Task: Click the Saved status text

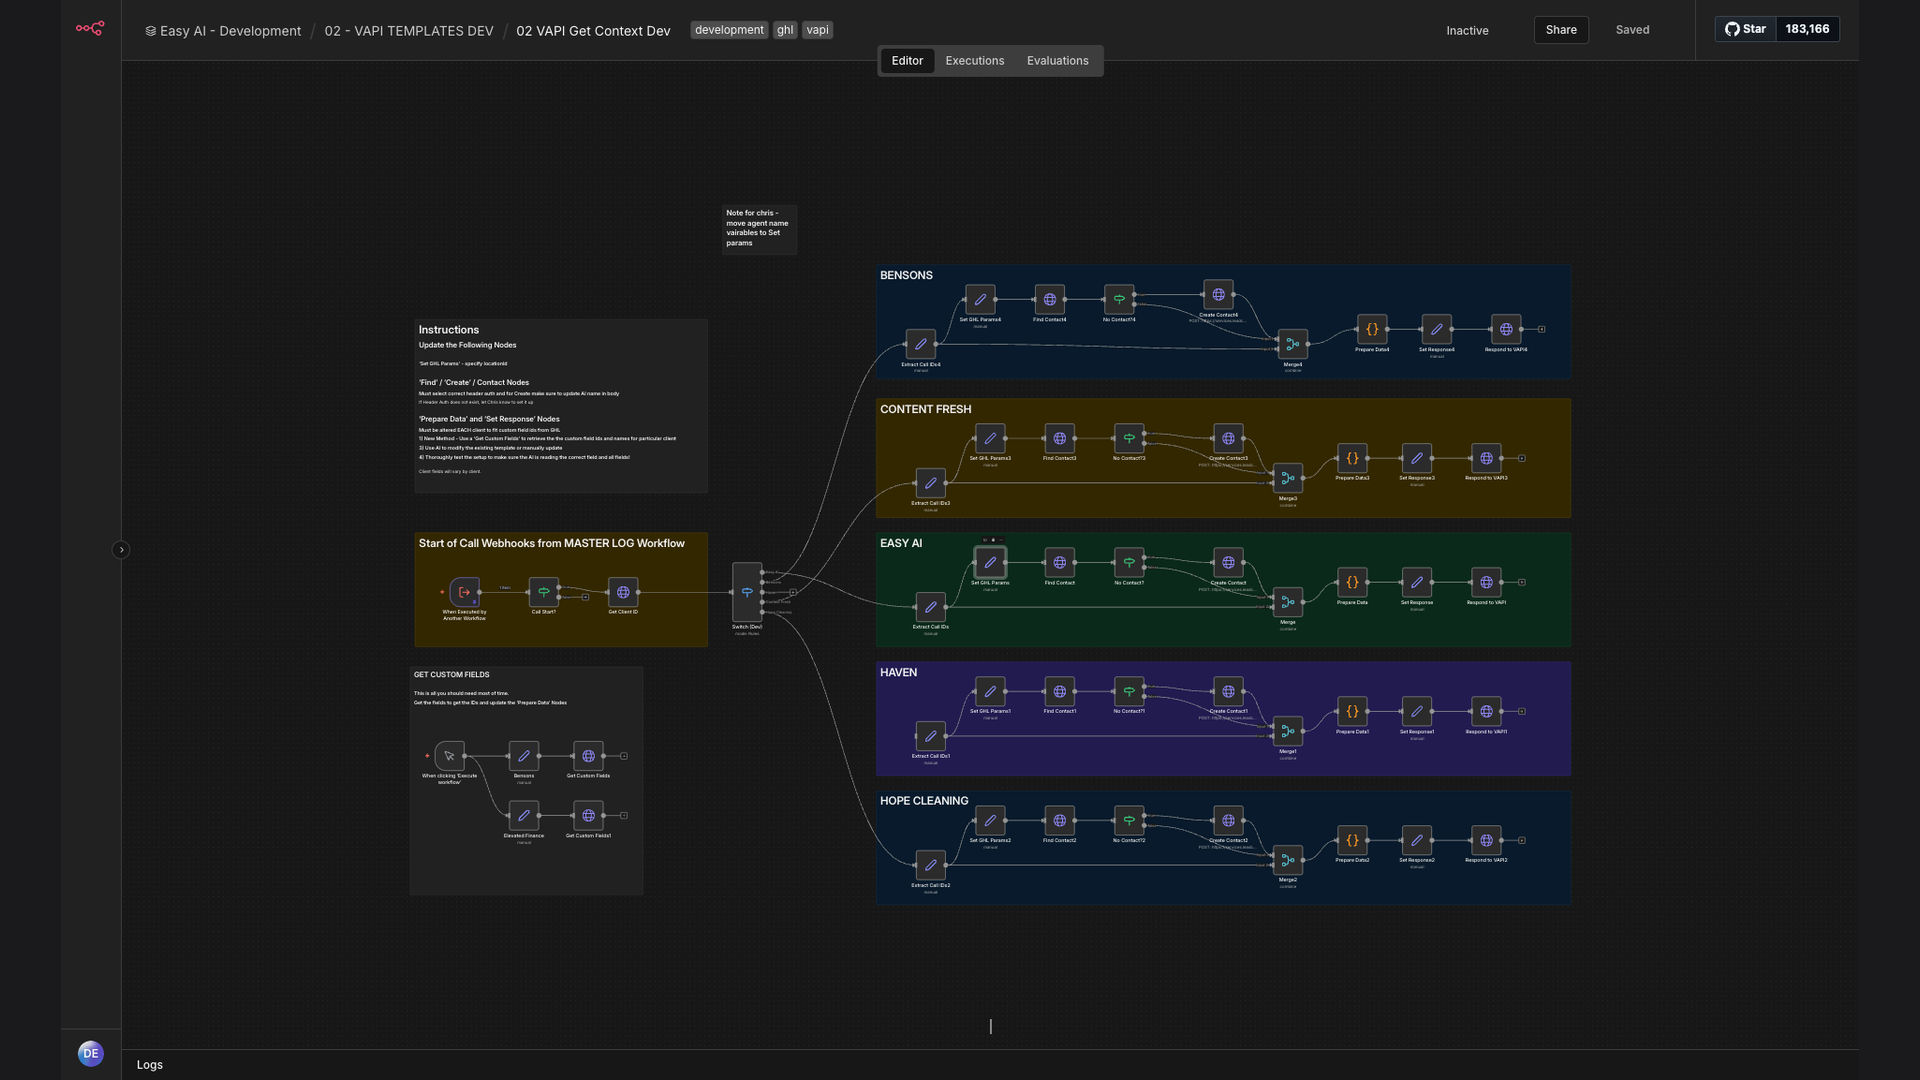Action: tap(1632, 30)
